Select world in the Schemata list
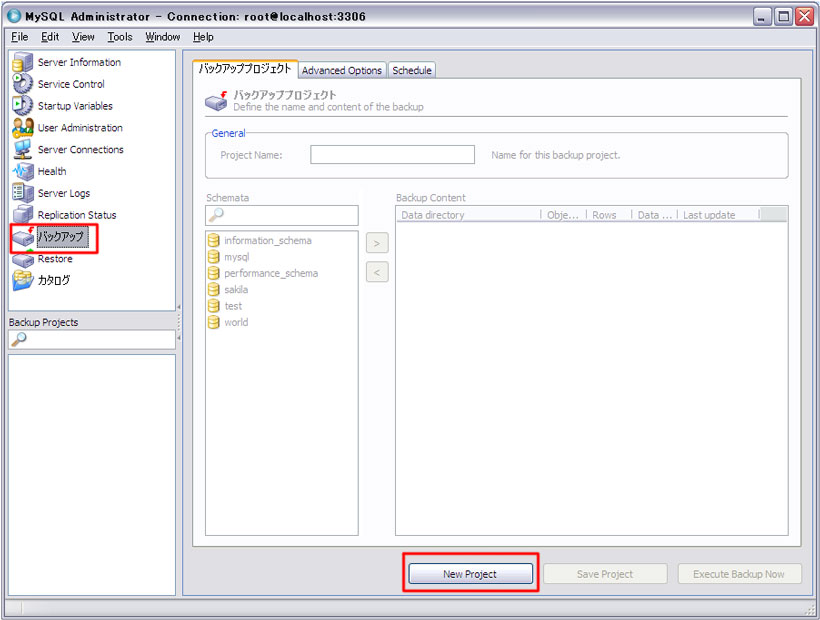 236,322
